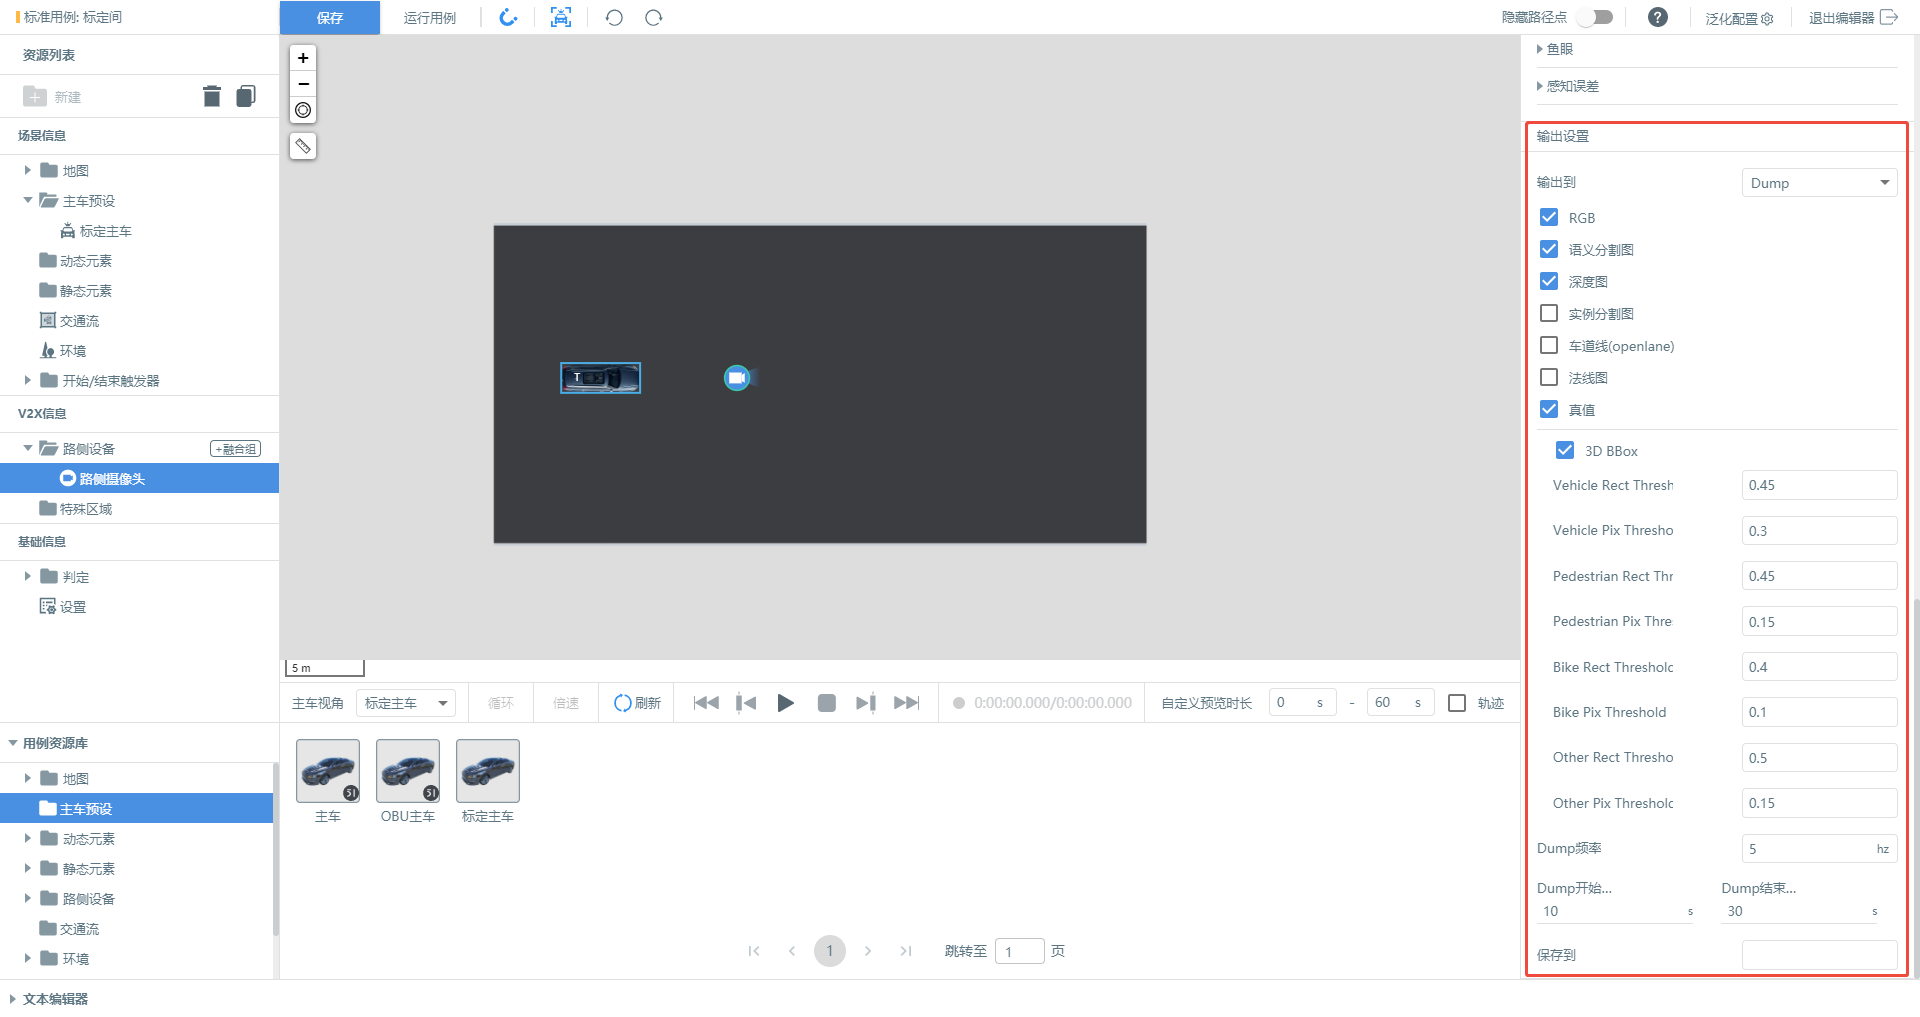Screen dimensions: 1920x1017
Task: Enable the 实例分割图 checkbox
Action: [x=1549, y=313]
